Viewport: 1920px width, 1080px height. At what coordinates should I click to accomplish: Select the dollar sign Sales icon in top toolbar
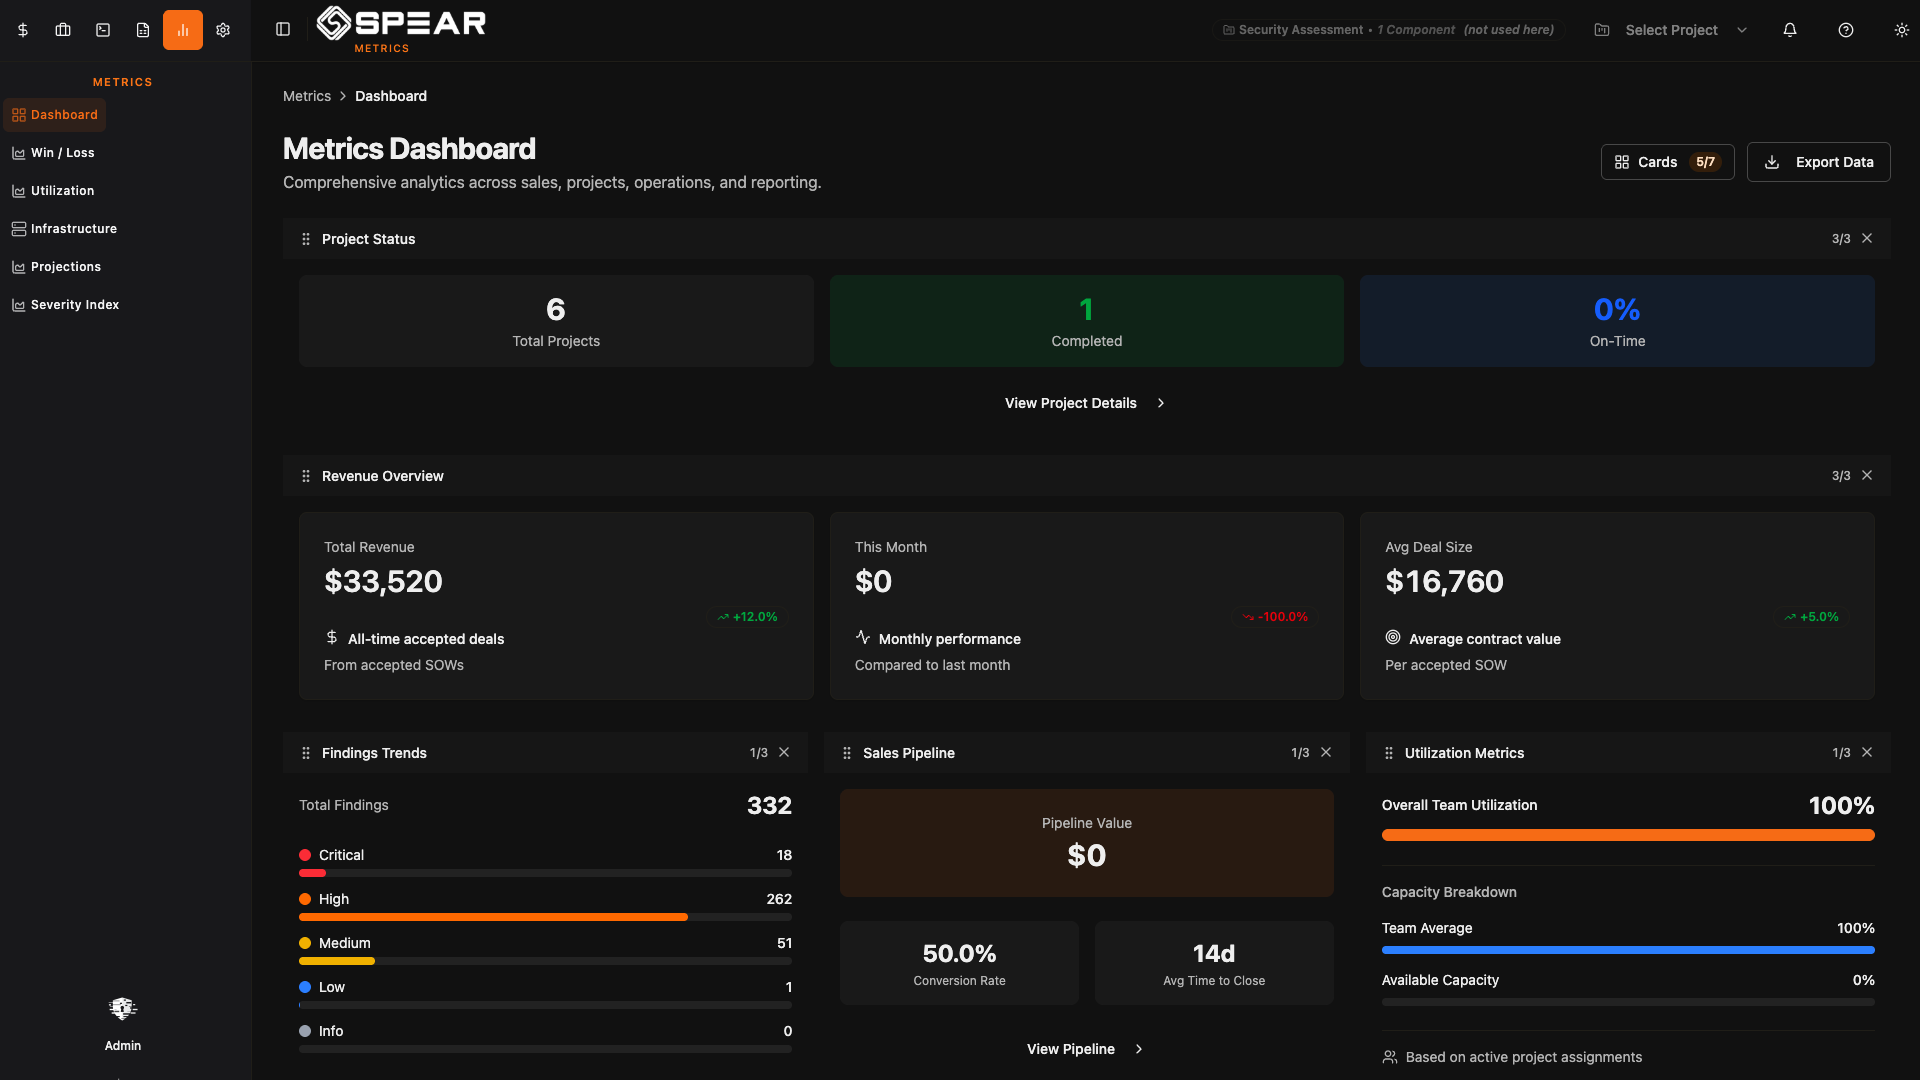22,29
